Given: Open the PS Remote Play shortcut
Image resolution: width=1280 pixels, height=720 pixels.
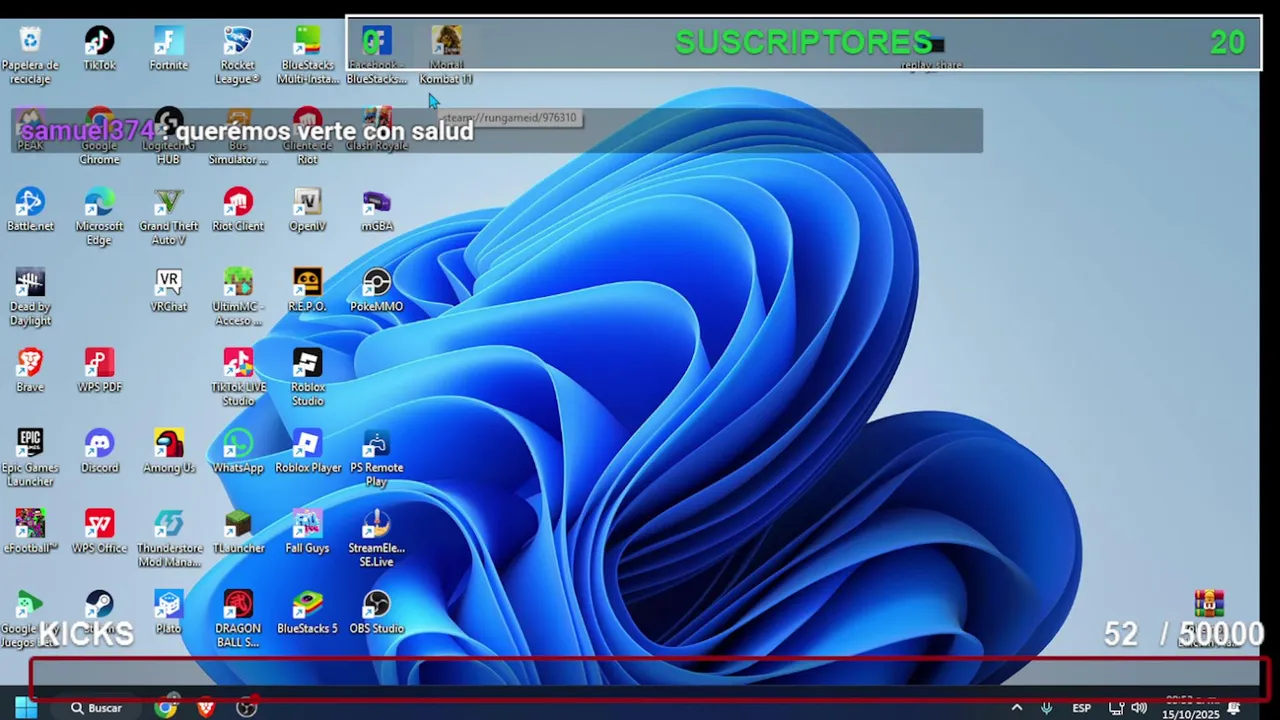Looking at the screenshot, I should click(x=376, y=458).
